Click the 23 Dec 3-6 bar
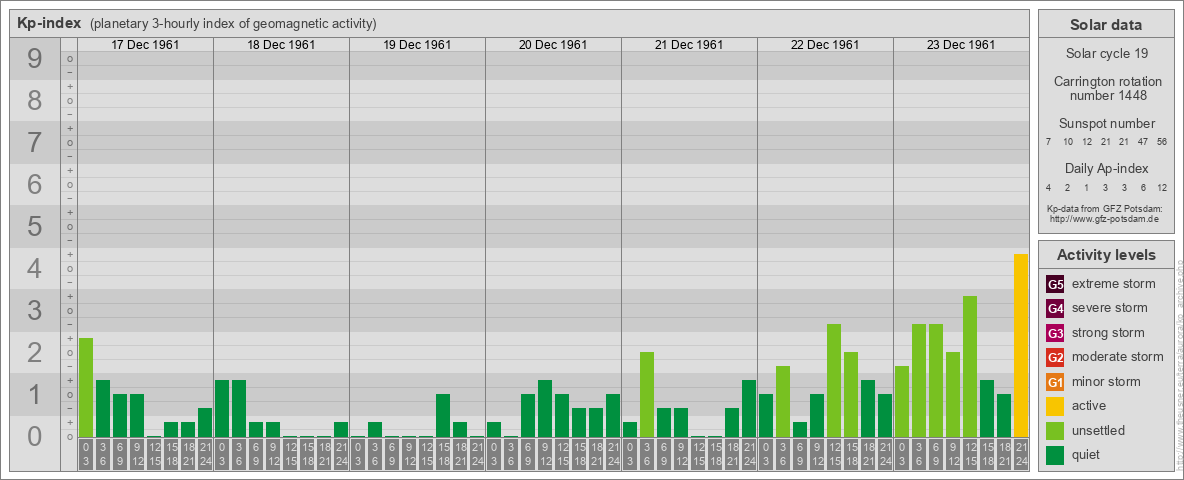Screen dimensions: 1184x480 [918, 380]
